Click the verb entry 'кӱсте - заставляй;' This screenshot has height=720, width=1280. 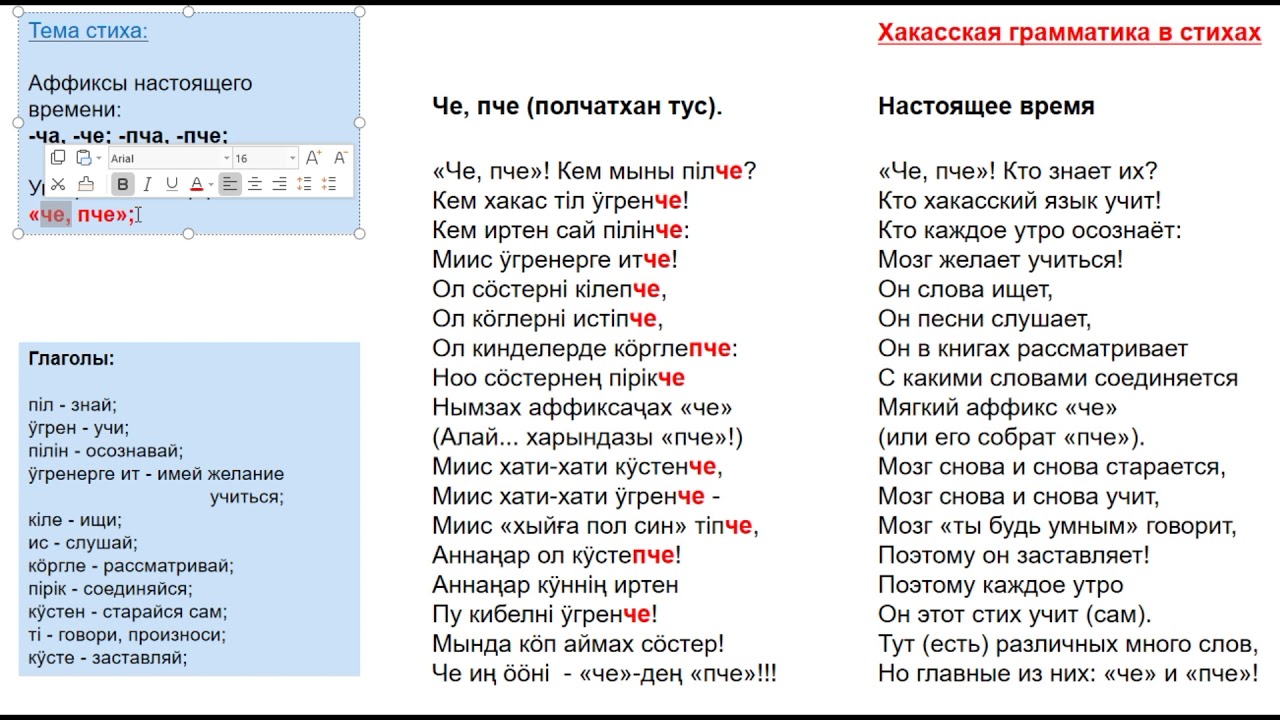pos(108,658)
